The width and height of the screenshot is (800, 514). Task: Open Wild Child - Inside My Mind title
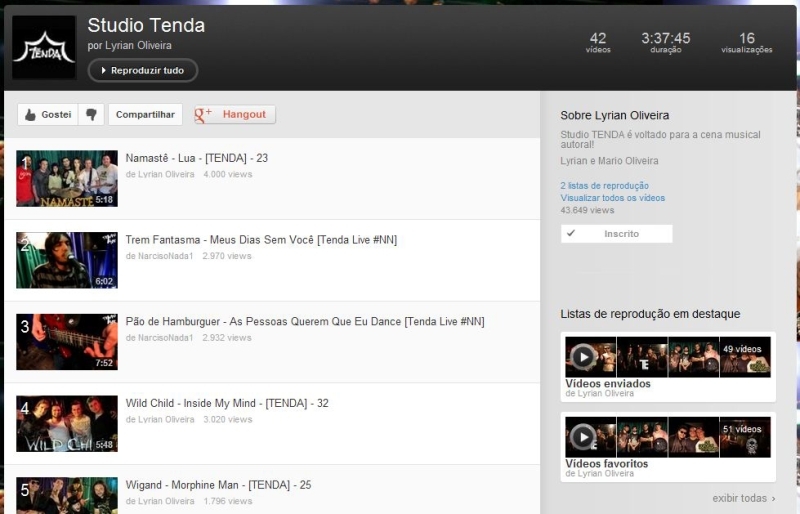tap(227, 403)
